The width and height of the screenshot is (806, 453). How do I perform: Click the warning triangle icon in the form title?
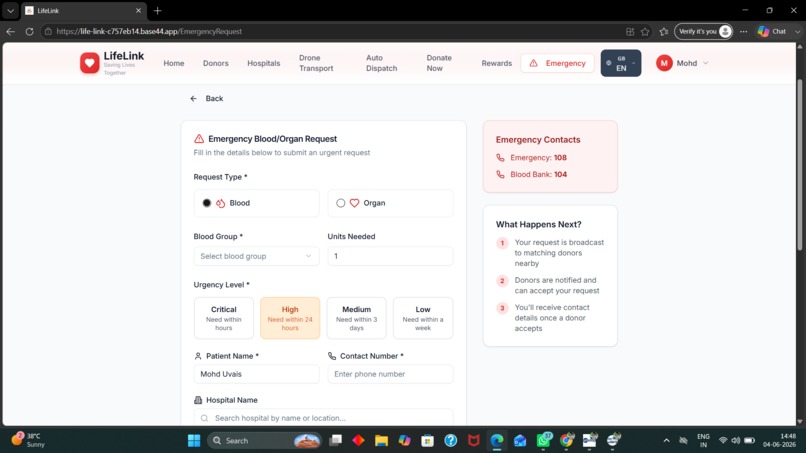pyautogui.click(x=199, y=139)
